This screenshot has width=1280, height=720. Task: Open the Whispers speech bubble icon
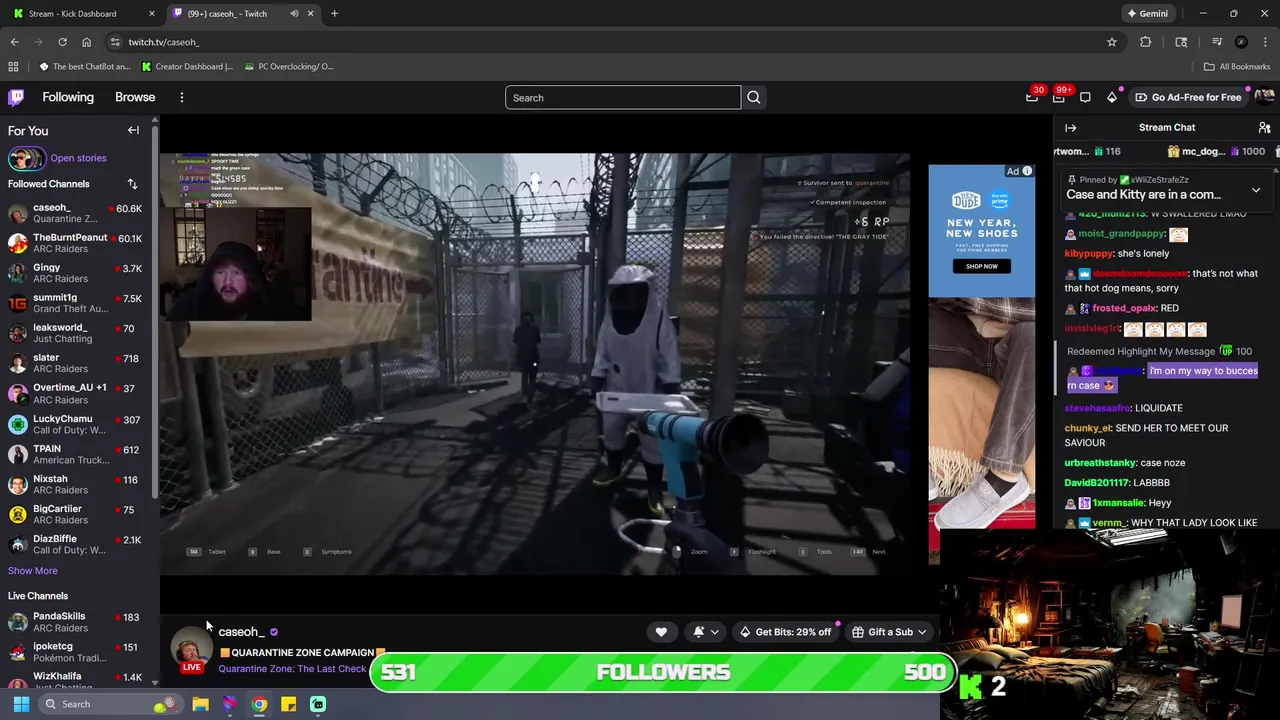(1085, 97)
